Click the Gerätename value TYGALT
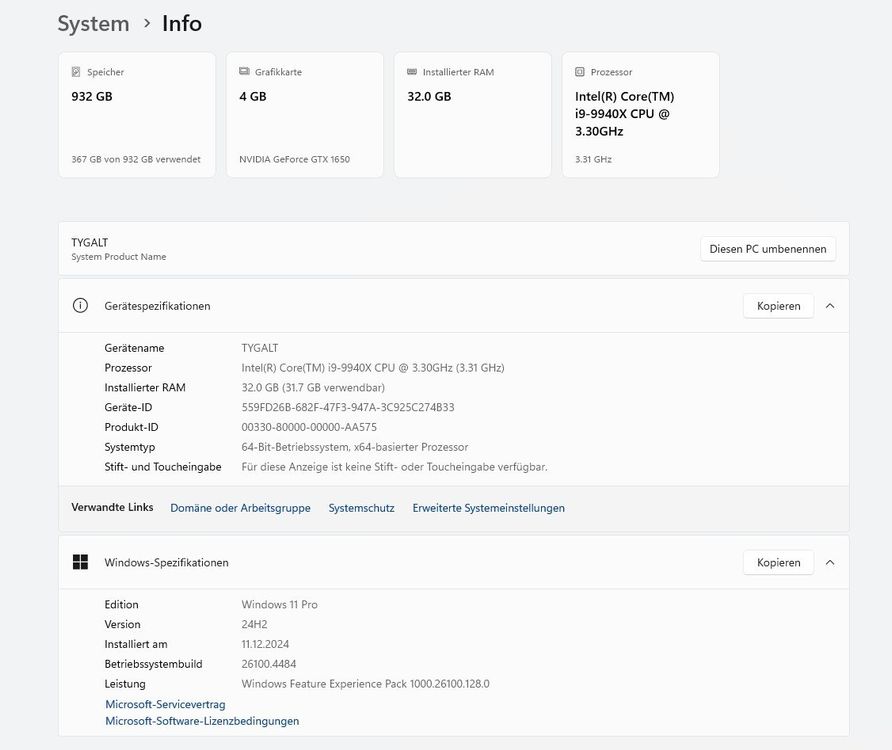 pos(259,348)
